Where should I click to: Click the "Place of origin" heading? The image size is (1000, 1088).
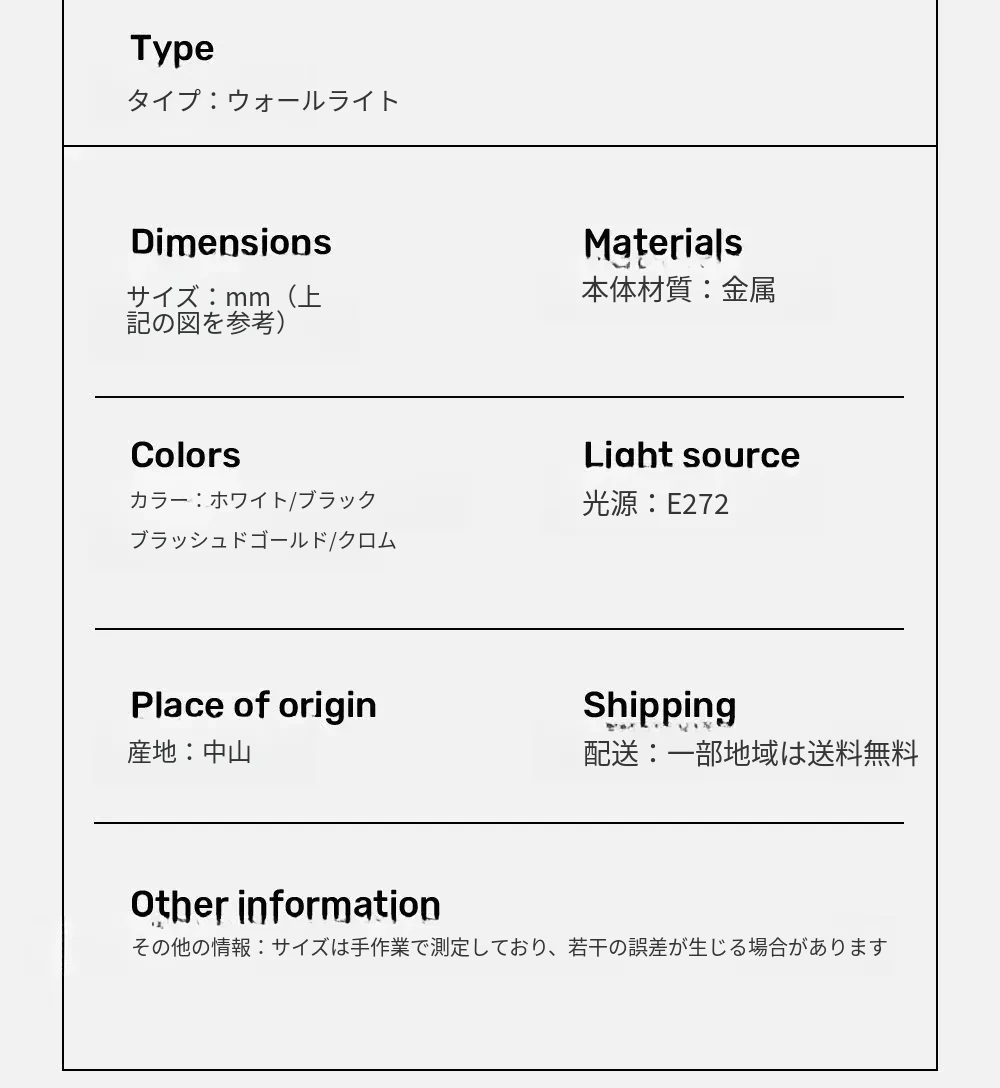pos(253,705)
